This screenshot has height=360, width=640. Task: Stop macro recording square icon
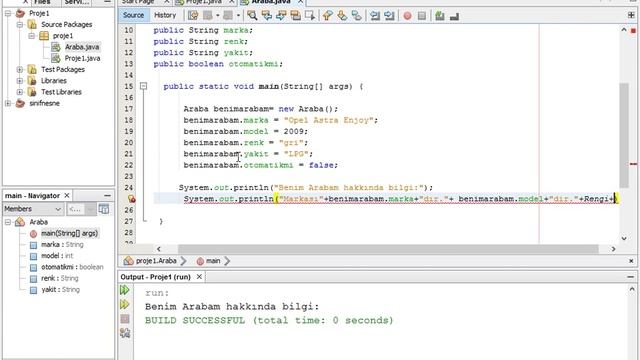[422, 16]
